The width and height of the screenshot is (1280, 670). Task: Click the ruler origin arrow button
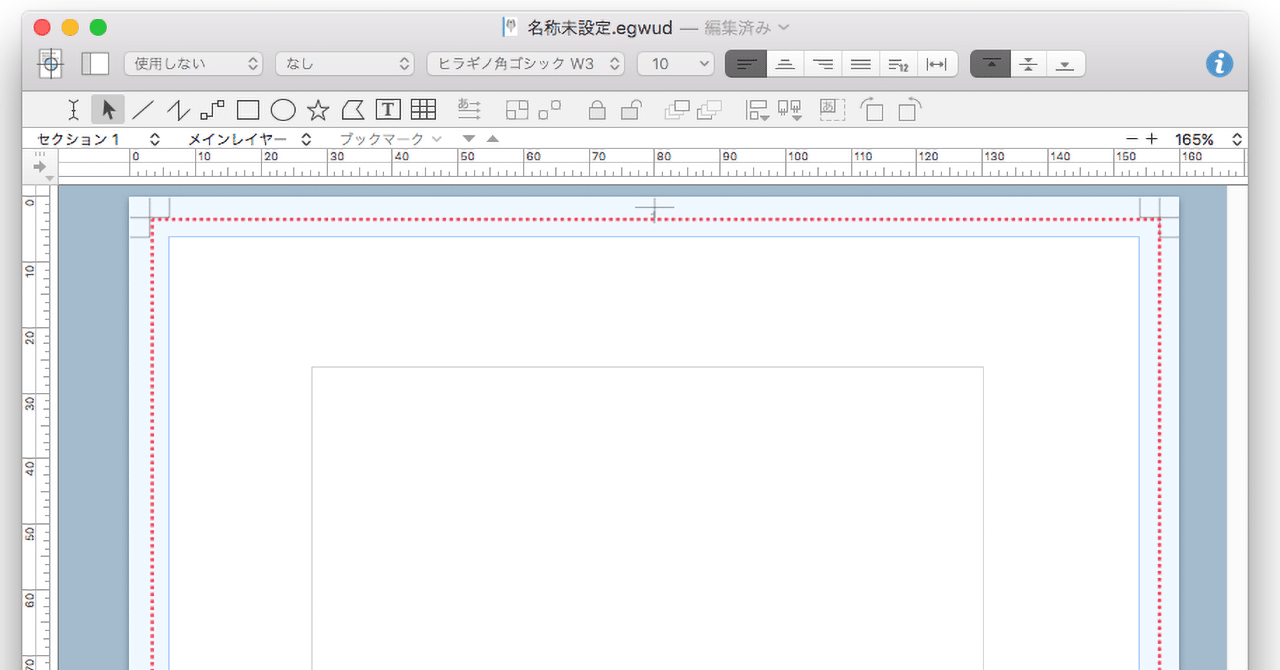click(40, 166)
